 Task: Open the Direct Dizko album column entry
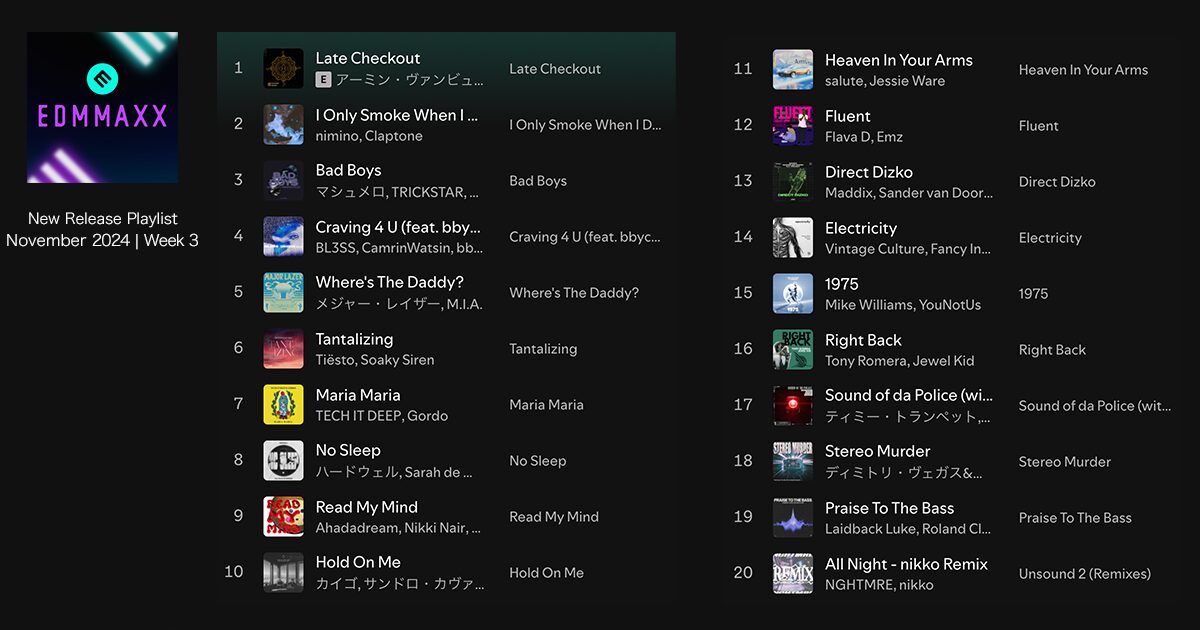click(x=1057, y=182)
